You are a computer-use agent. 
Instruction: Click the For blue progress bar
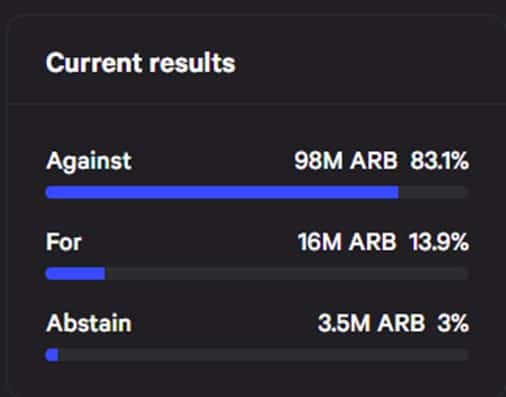[76, 274]
